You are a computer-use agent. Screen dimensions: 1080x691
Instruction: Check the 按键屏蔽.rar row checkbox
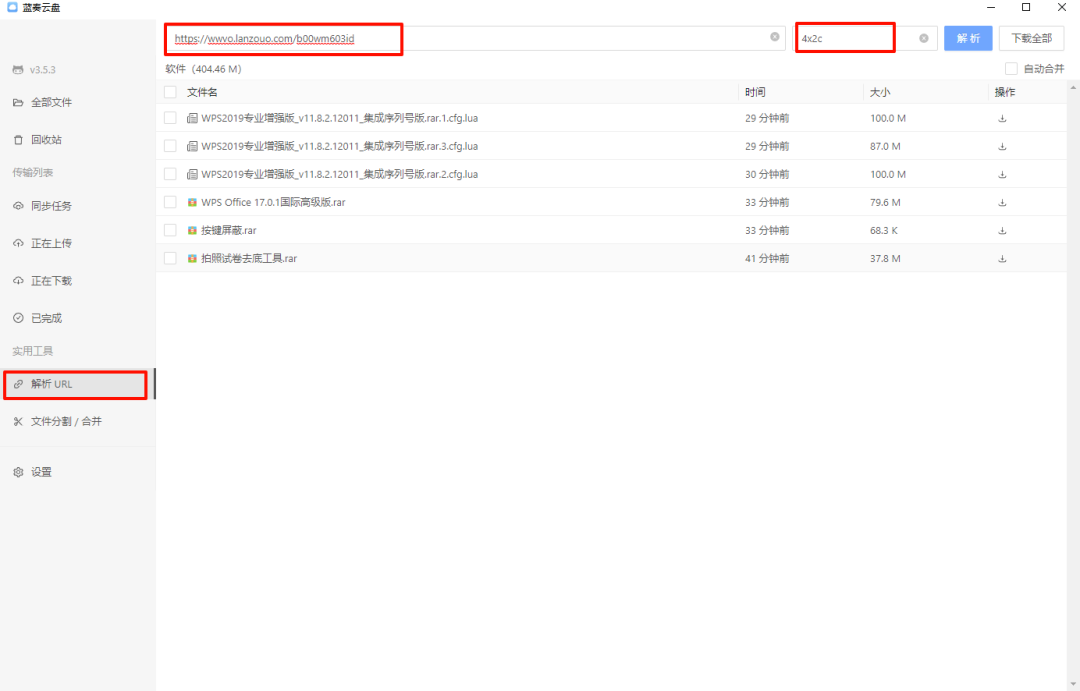tap(170, 230)
